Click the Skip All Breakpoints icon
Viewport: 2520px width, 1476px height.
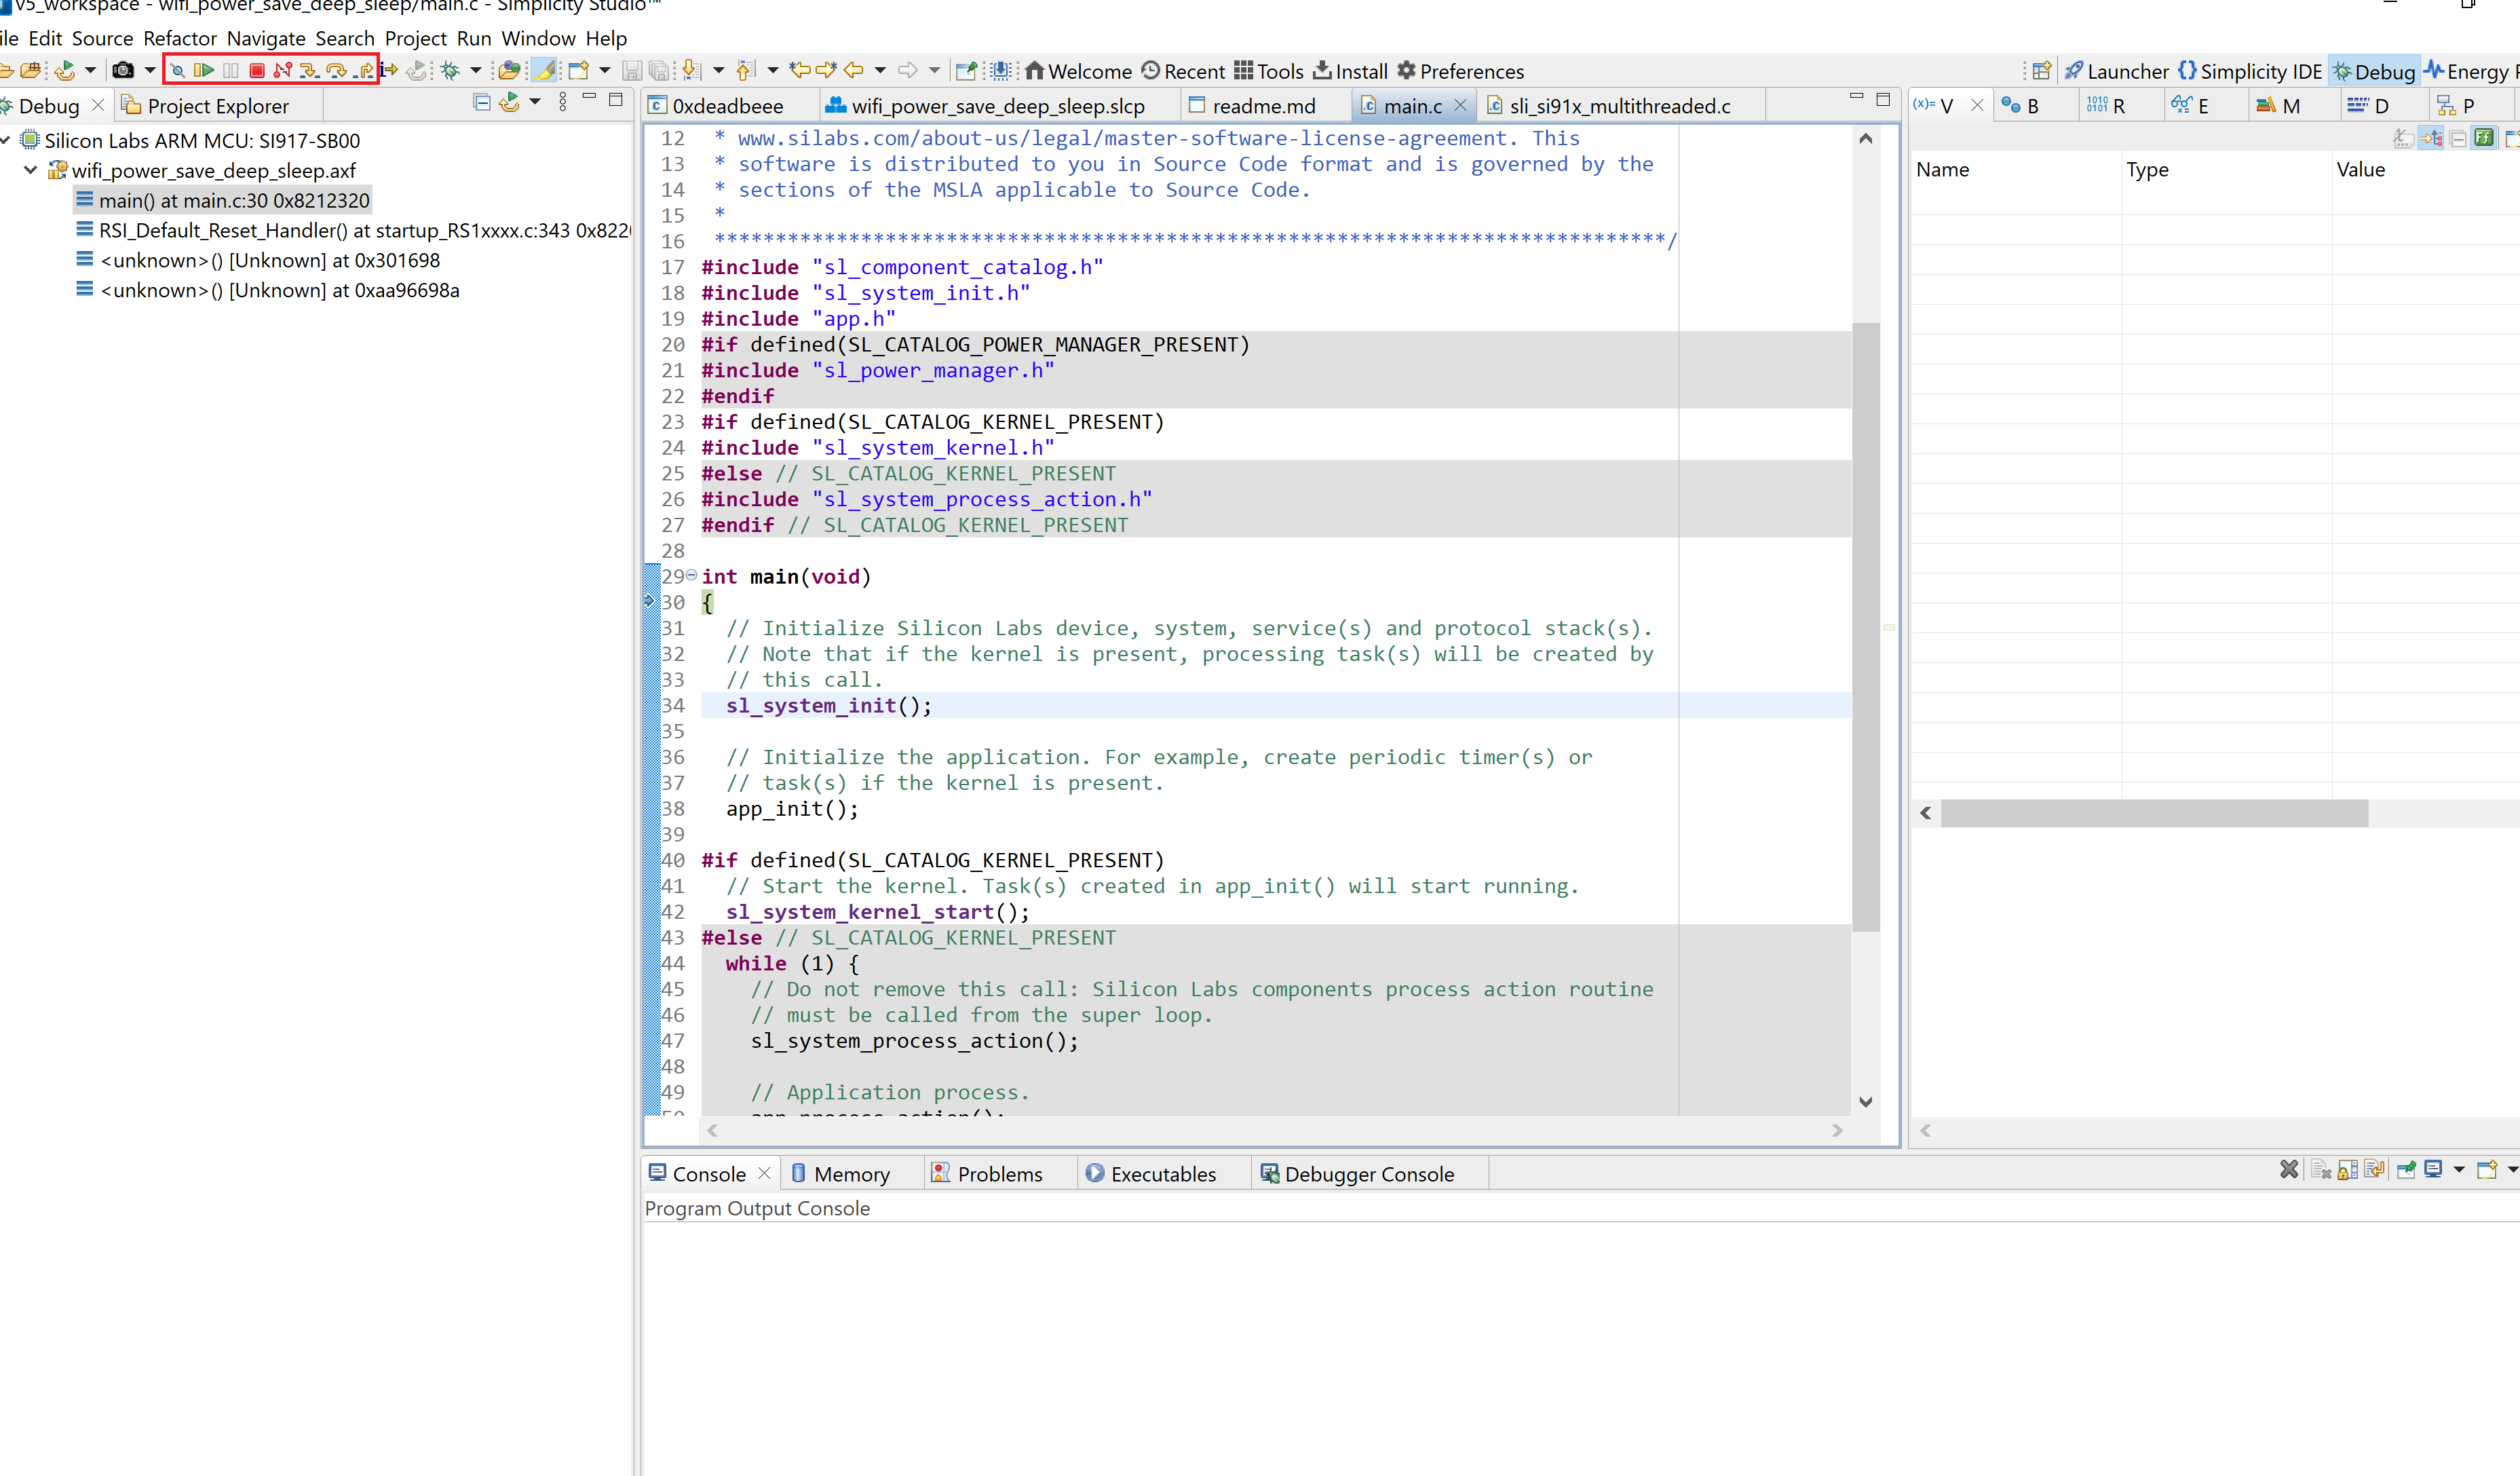click(x=177, y=70)
